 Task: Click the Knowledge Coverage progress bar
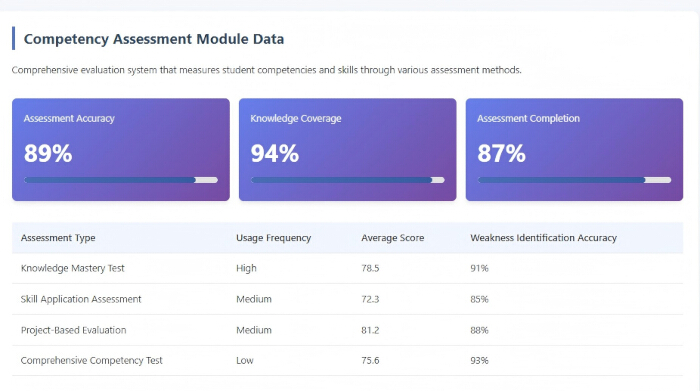348,180
